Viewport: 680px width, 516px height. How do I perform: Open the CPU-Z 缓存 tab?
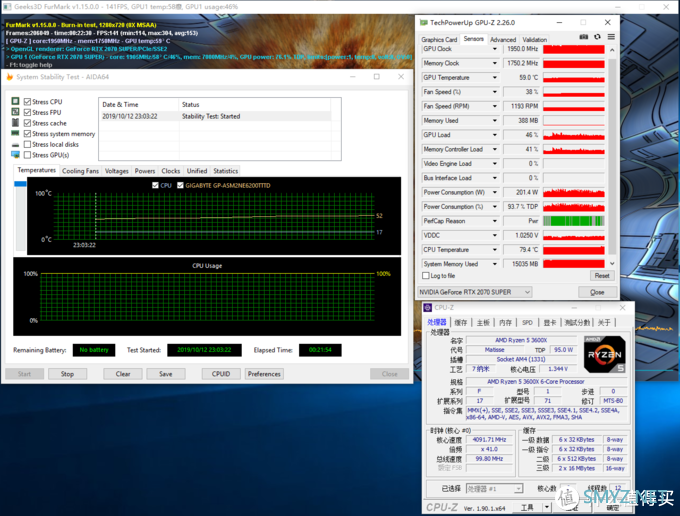[x=461, y=322]
